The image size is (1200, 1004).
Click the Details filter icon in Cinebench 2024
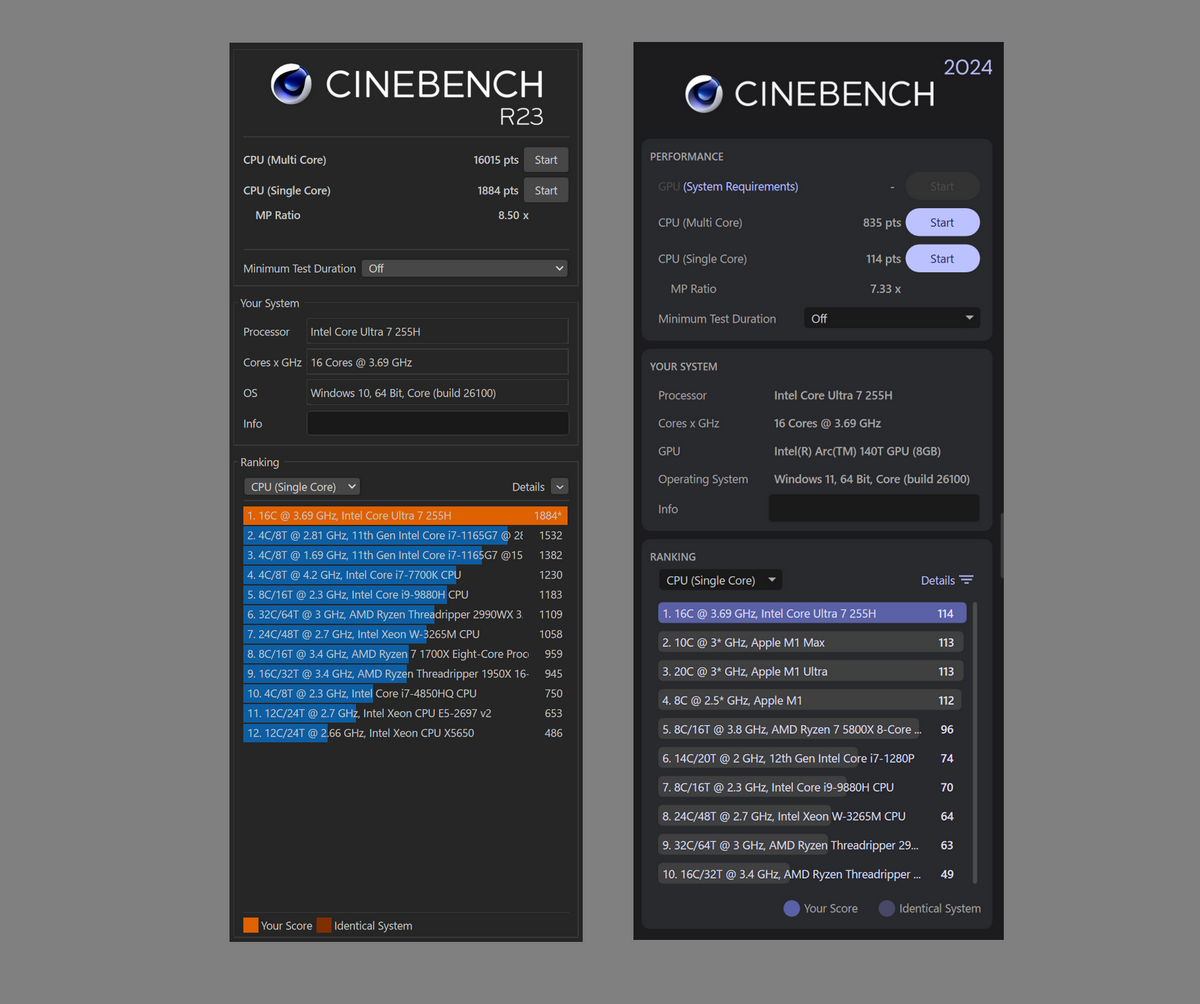(x=966, y=580)
